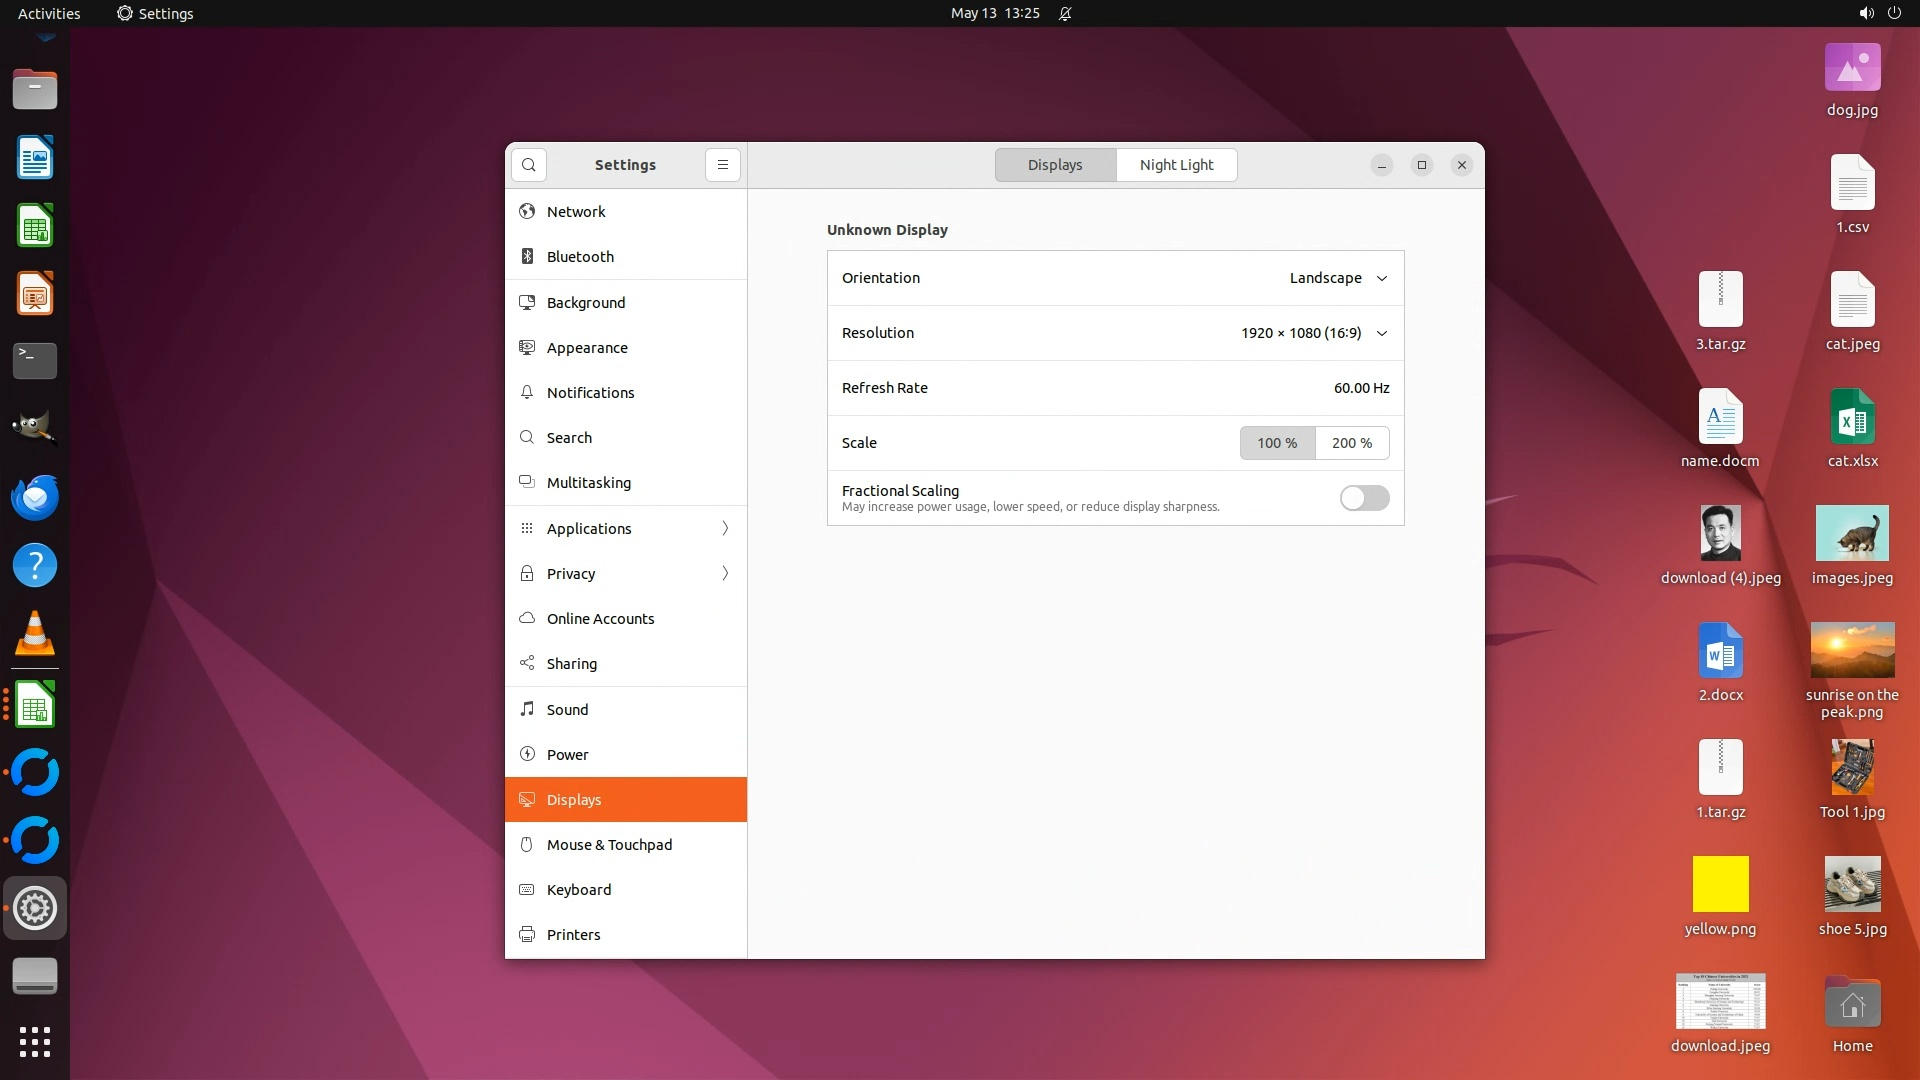Set display scale to 200 %
This screenshot has width=1920, height=1080.
tap(1352, 443)
